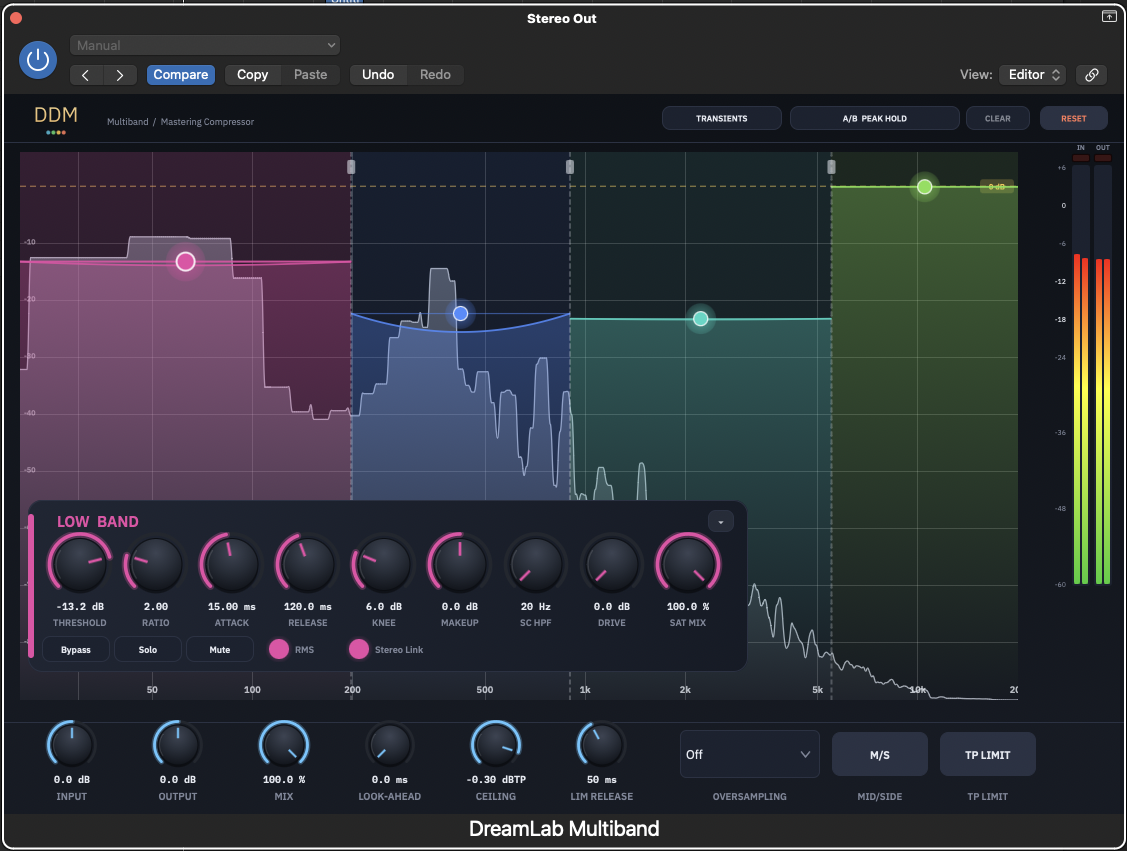
Task: Solo the low band
Action: click(x=148, y=649)
